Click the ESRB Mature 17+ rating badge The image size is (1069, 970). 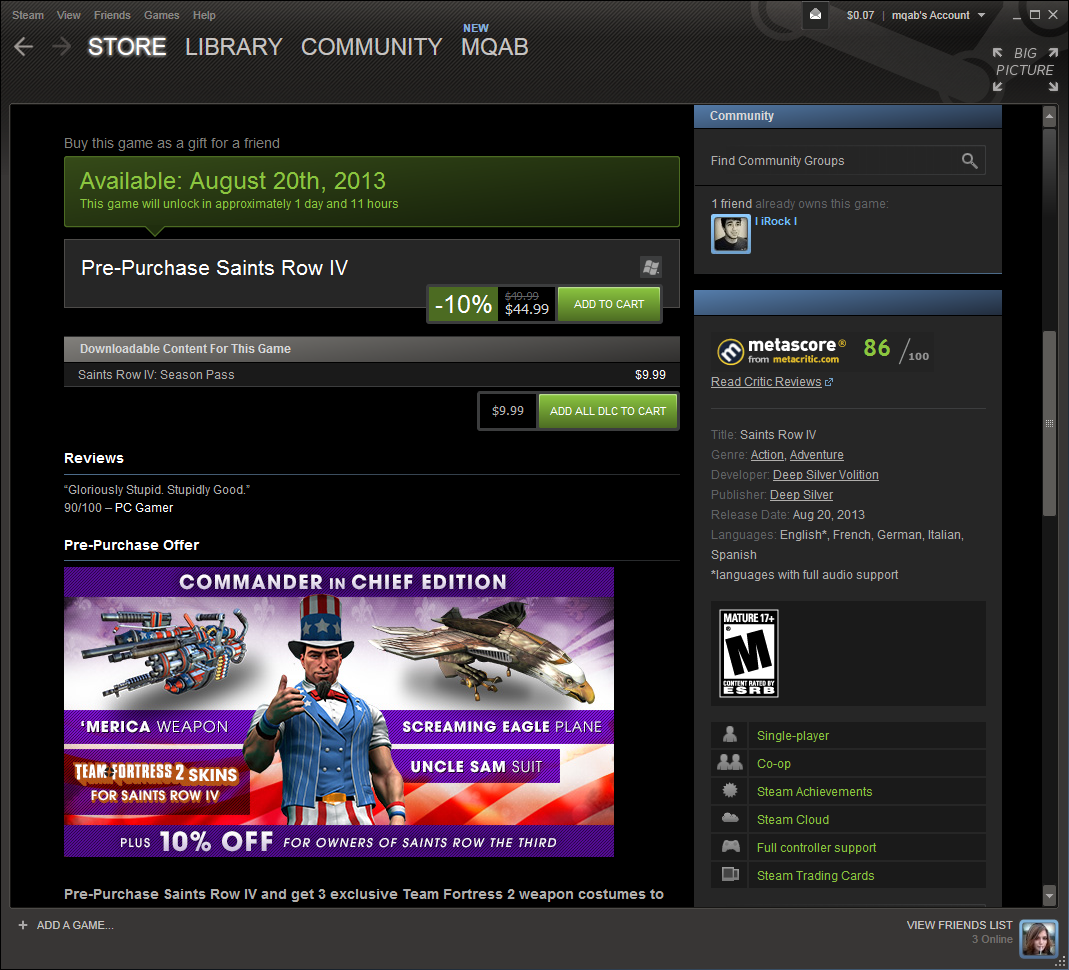pyautogui.click(x=749, y=653)
